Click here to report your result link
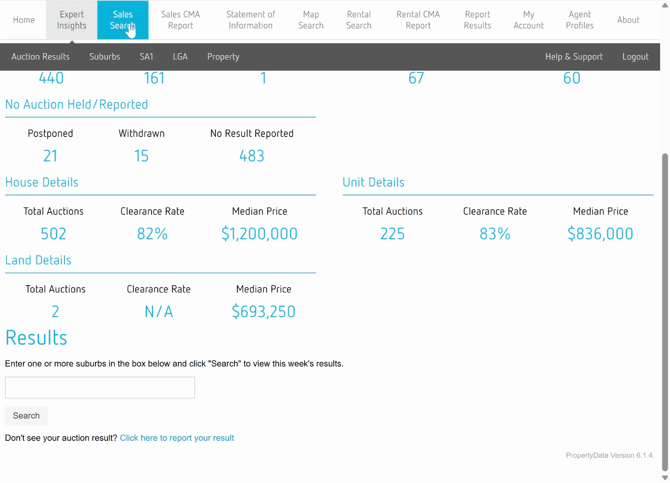This screenshot has height=483, width=670. (177, 438)
